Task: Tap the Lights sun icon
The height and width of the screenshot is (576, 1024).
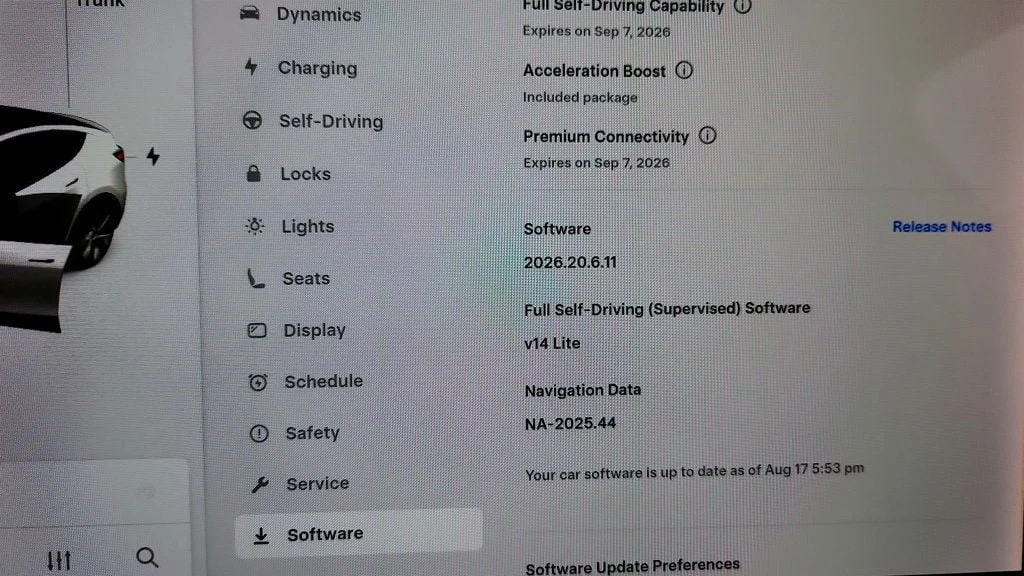Action: (x=255, y=226)
